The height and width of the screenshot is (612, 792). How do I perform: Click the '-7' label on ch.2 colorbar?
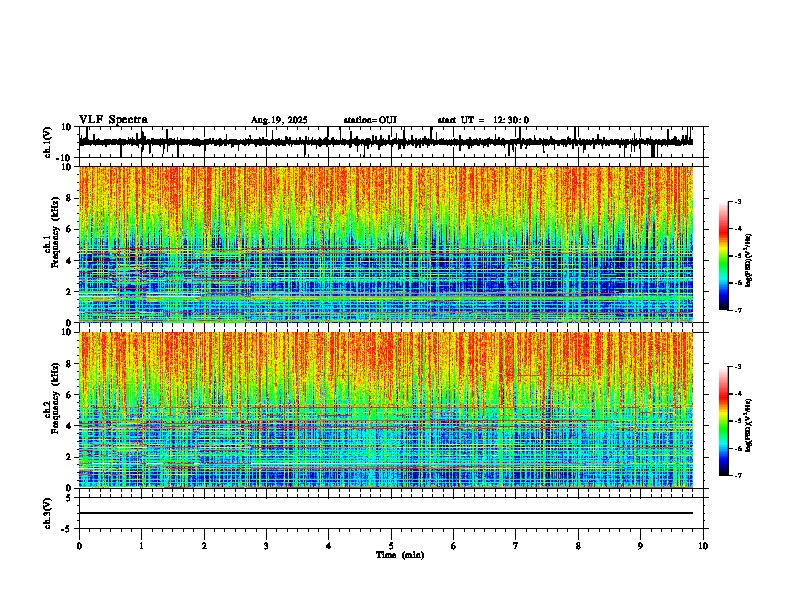[738, 476]
